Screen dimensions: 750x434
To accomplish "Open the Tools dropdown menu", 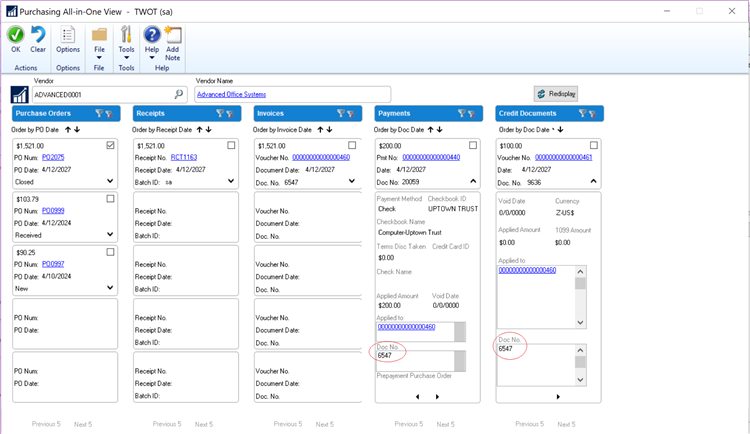I will 126,48.
